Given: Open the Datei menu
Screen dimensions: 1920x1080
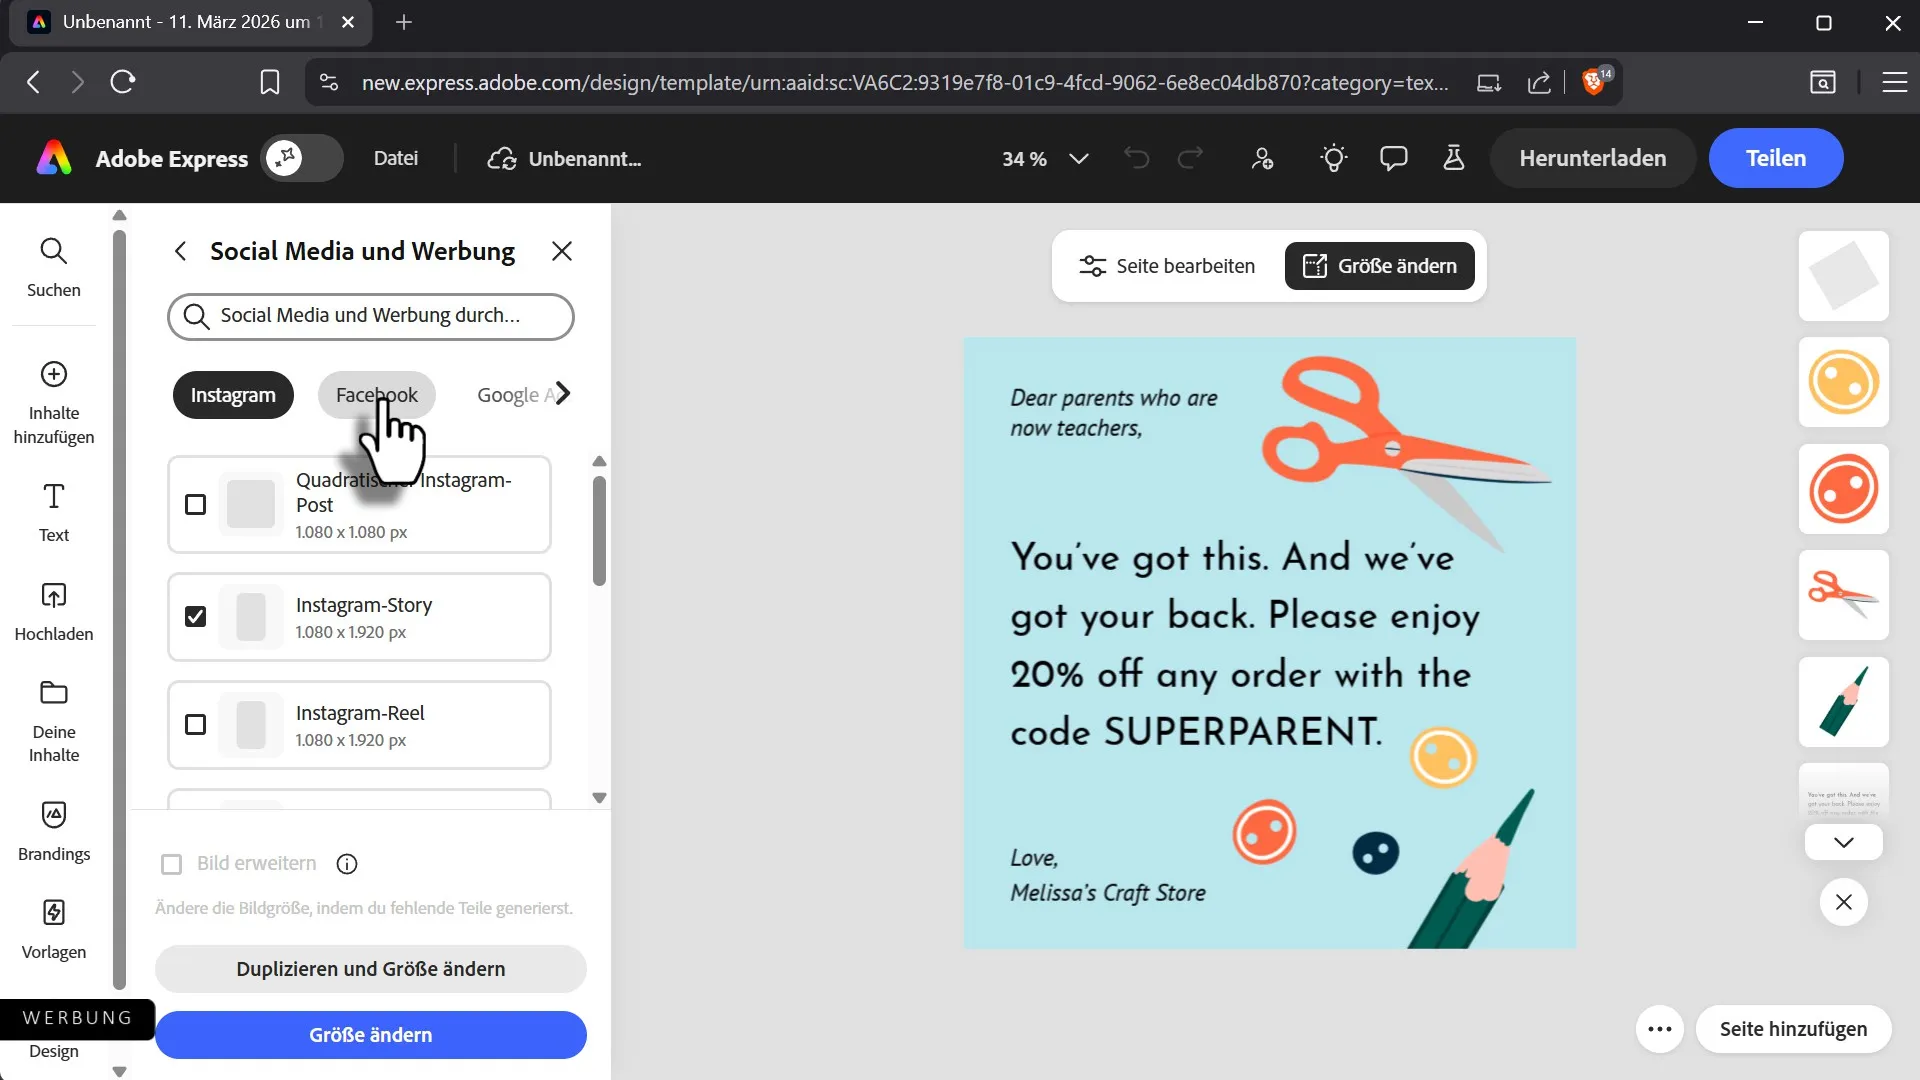Looking at the screenshot, I should point(395,158).
